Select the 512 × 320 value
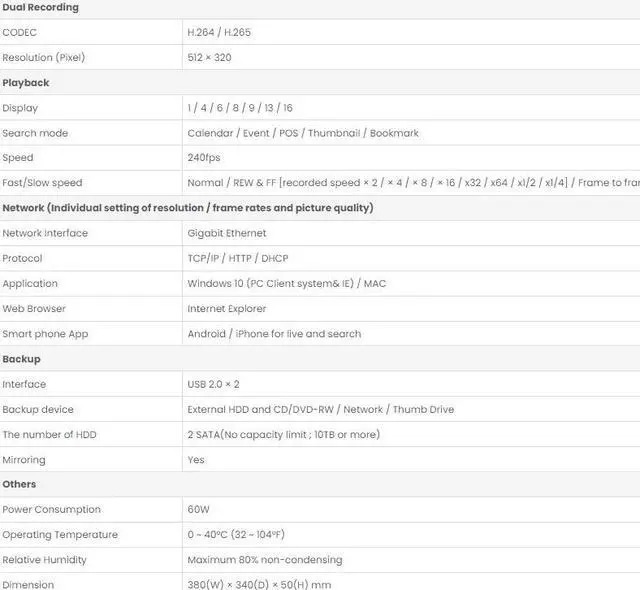 pos(209,58)
